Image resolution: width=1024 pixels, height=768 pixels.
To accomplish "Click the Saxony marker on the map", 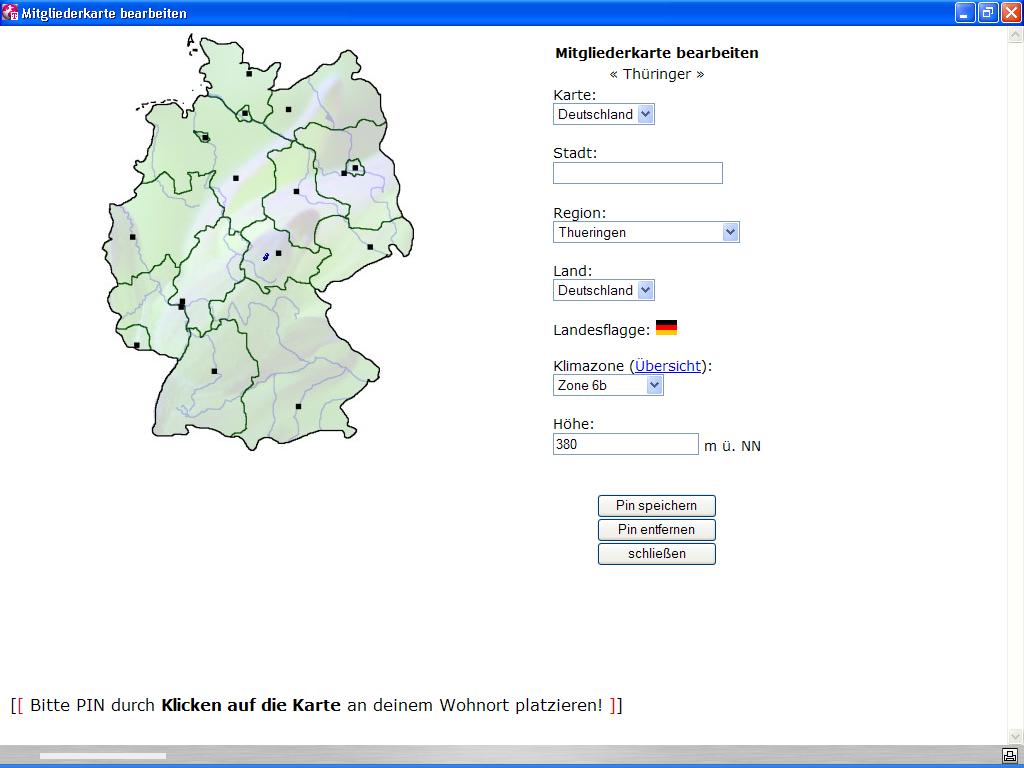I will click(x=370, y=246).
